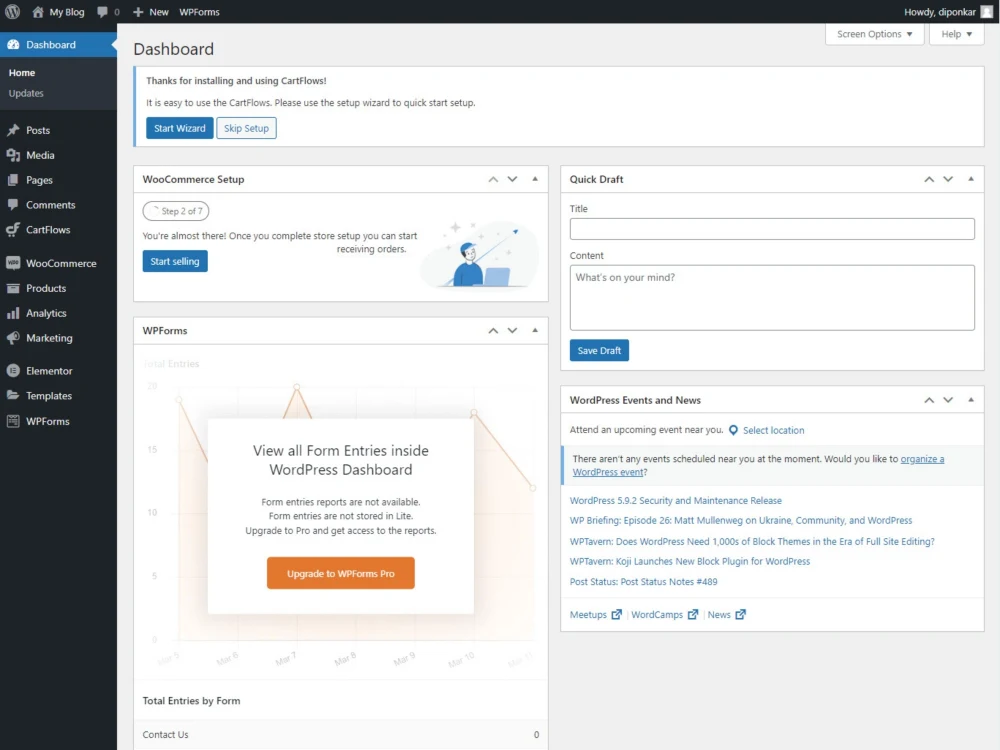Click the Pages icon in the sidebar
This screenshot has width=1000, height=750.
[x=13, y=180]
